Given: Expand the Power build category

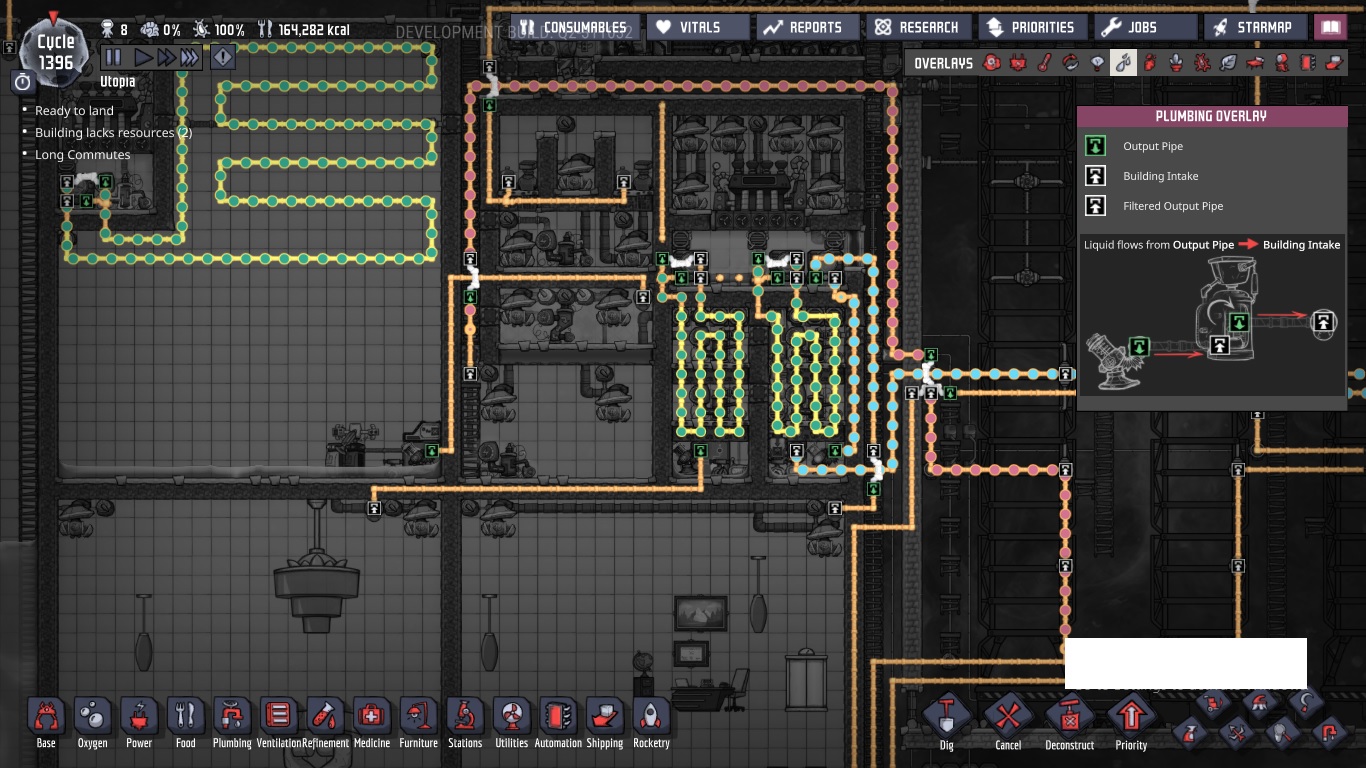Looking at the screenshot, I should tap(139, 722).
